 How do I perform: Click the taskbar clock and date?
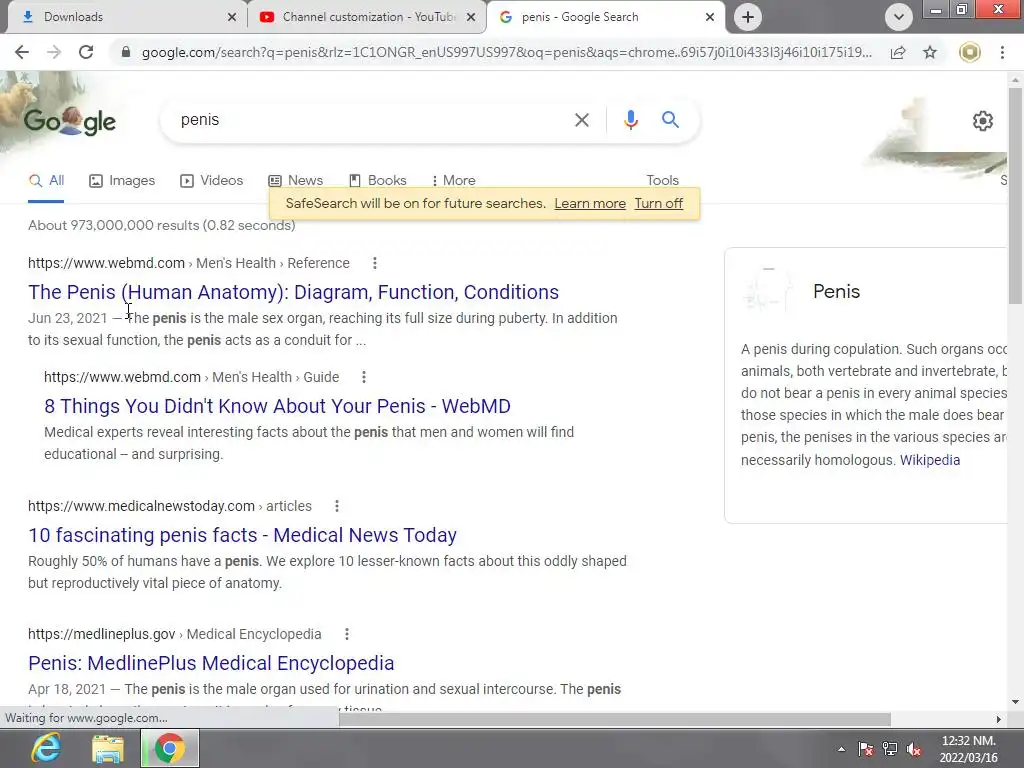tap(968, 749)
